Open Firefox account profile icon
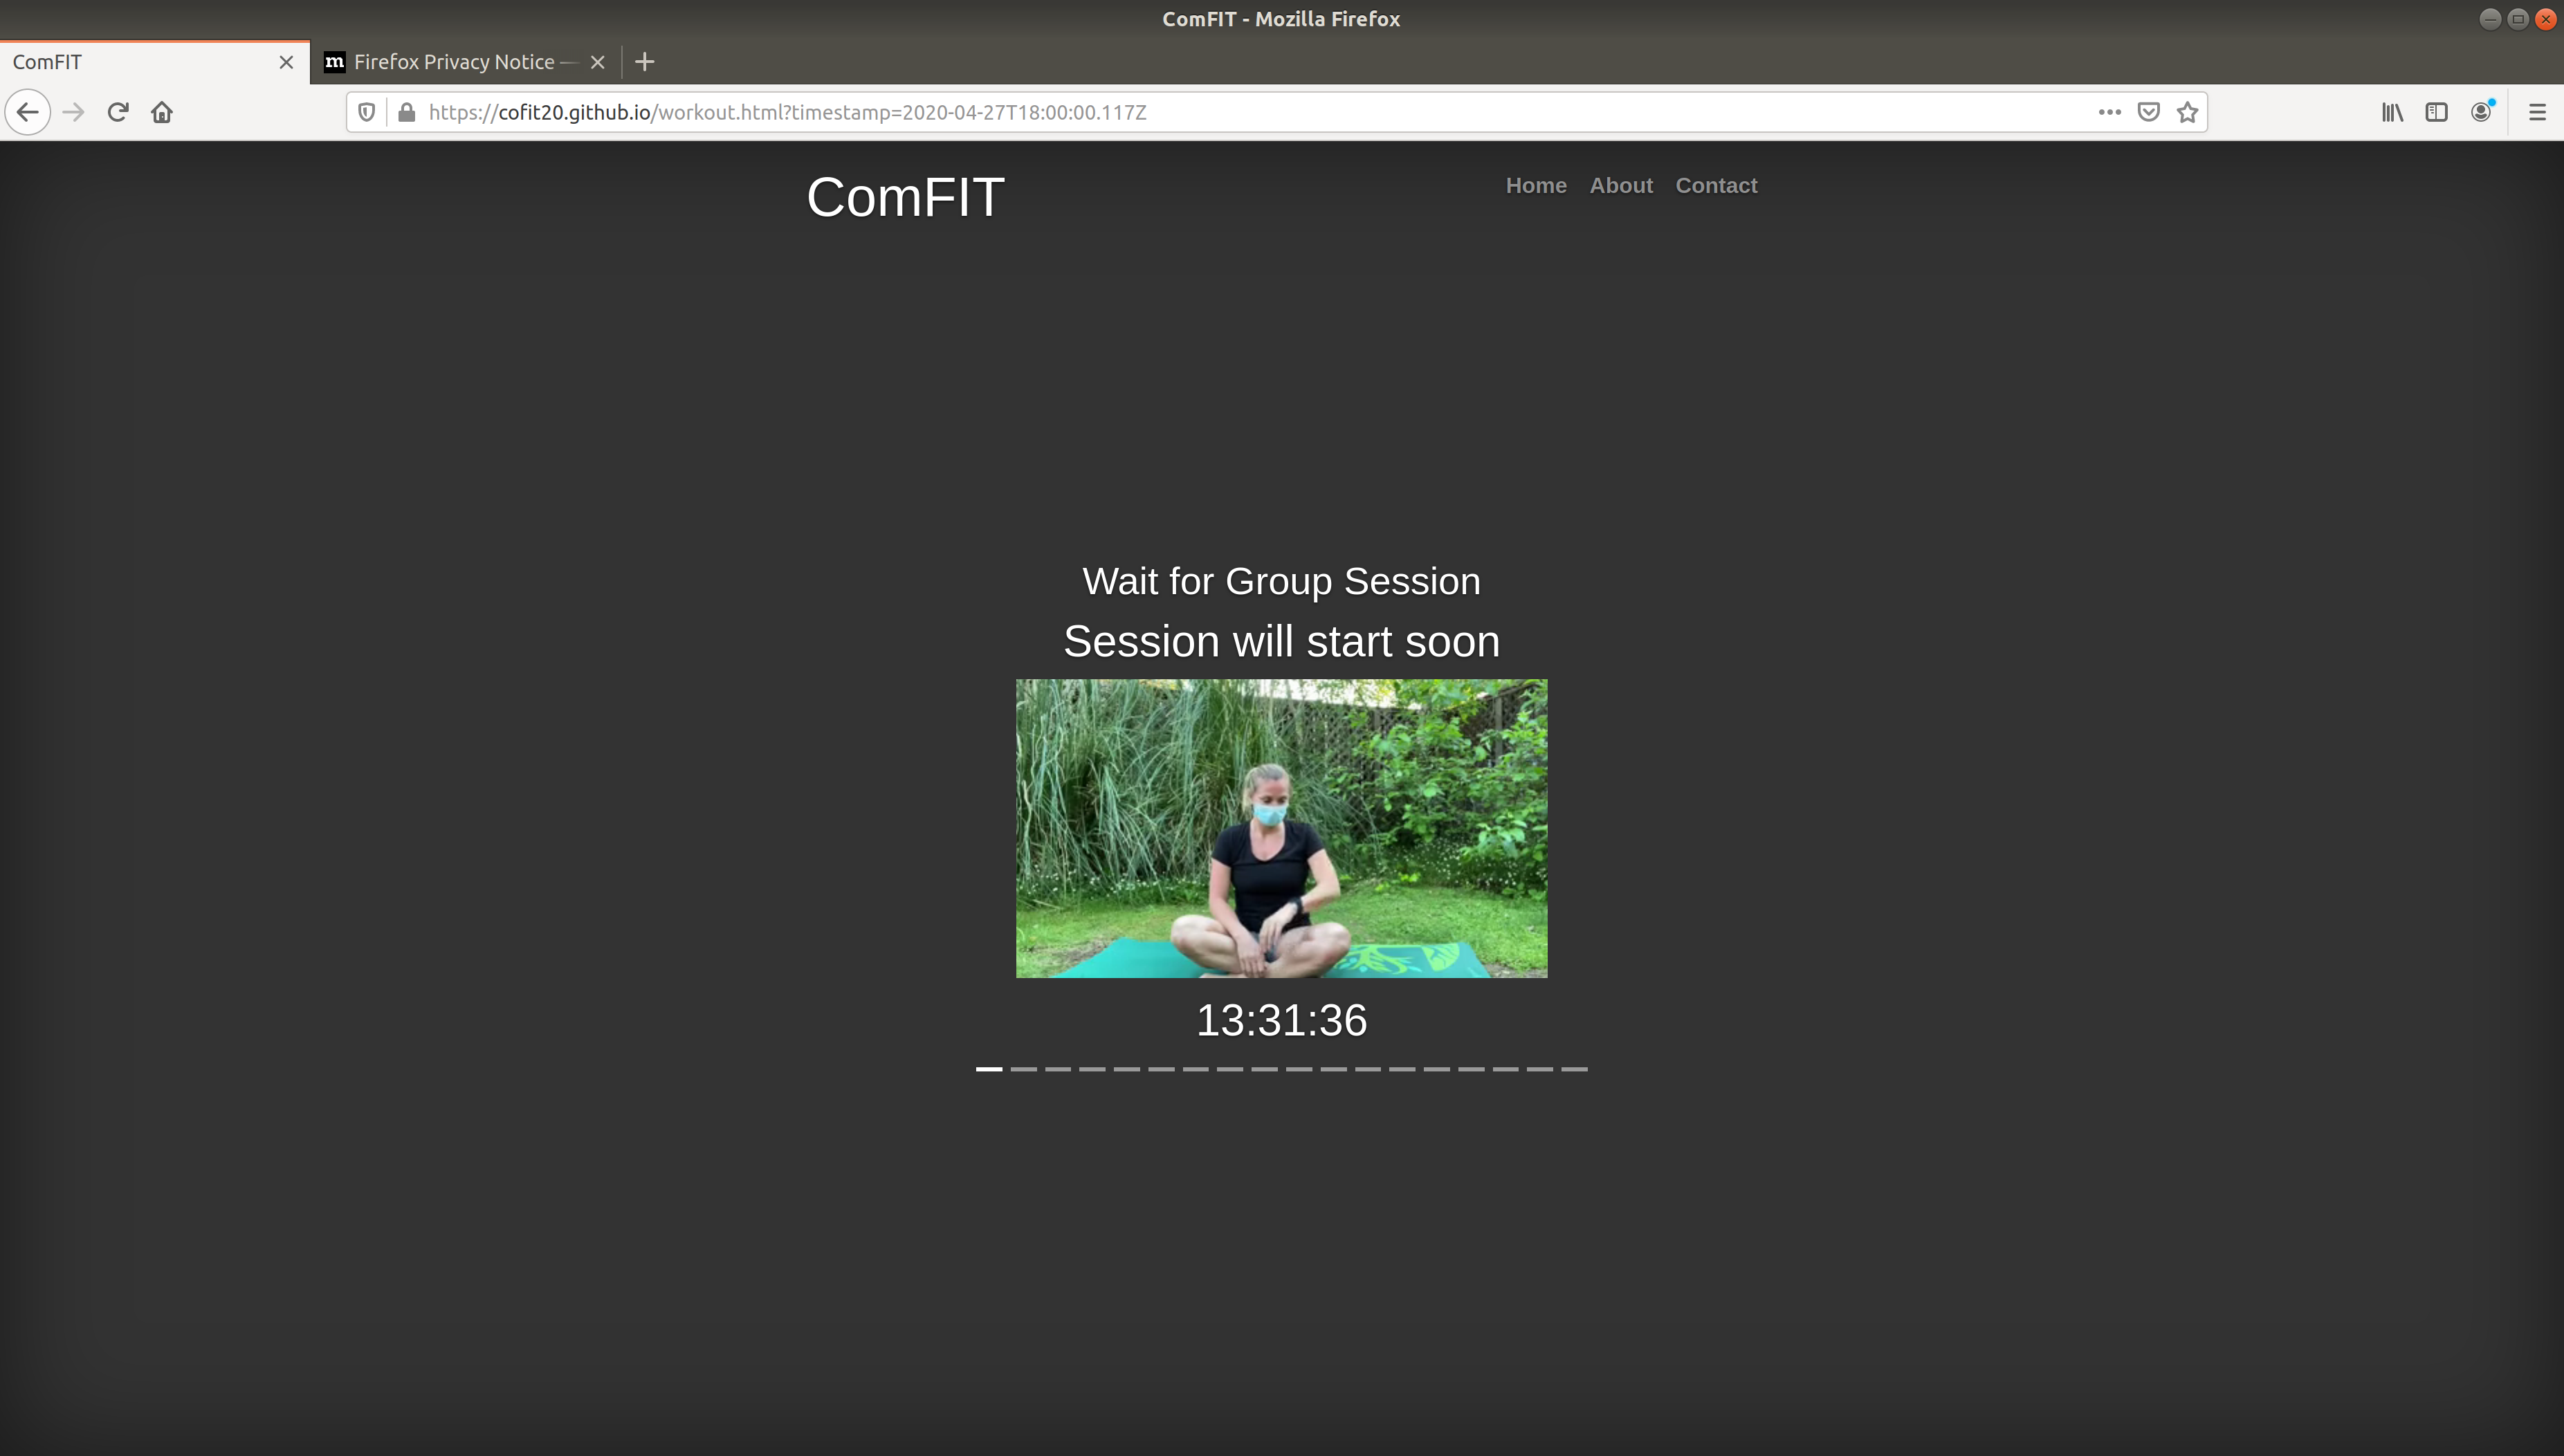 pos(2481,112)
